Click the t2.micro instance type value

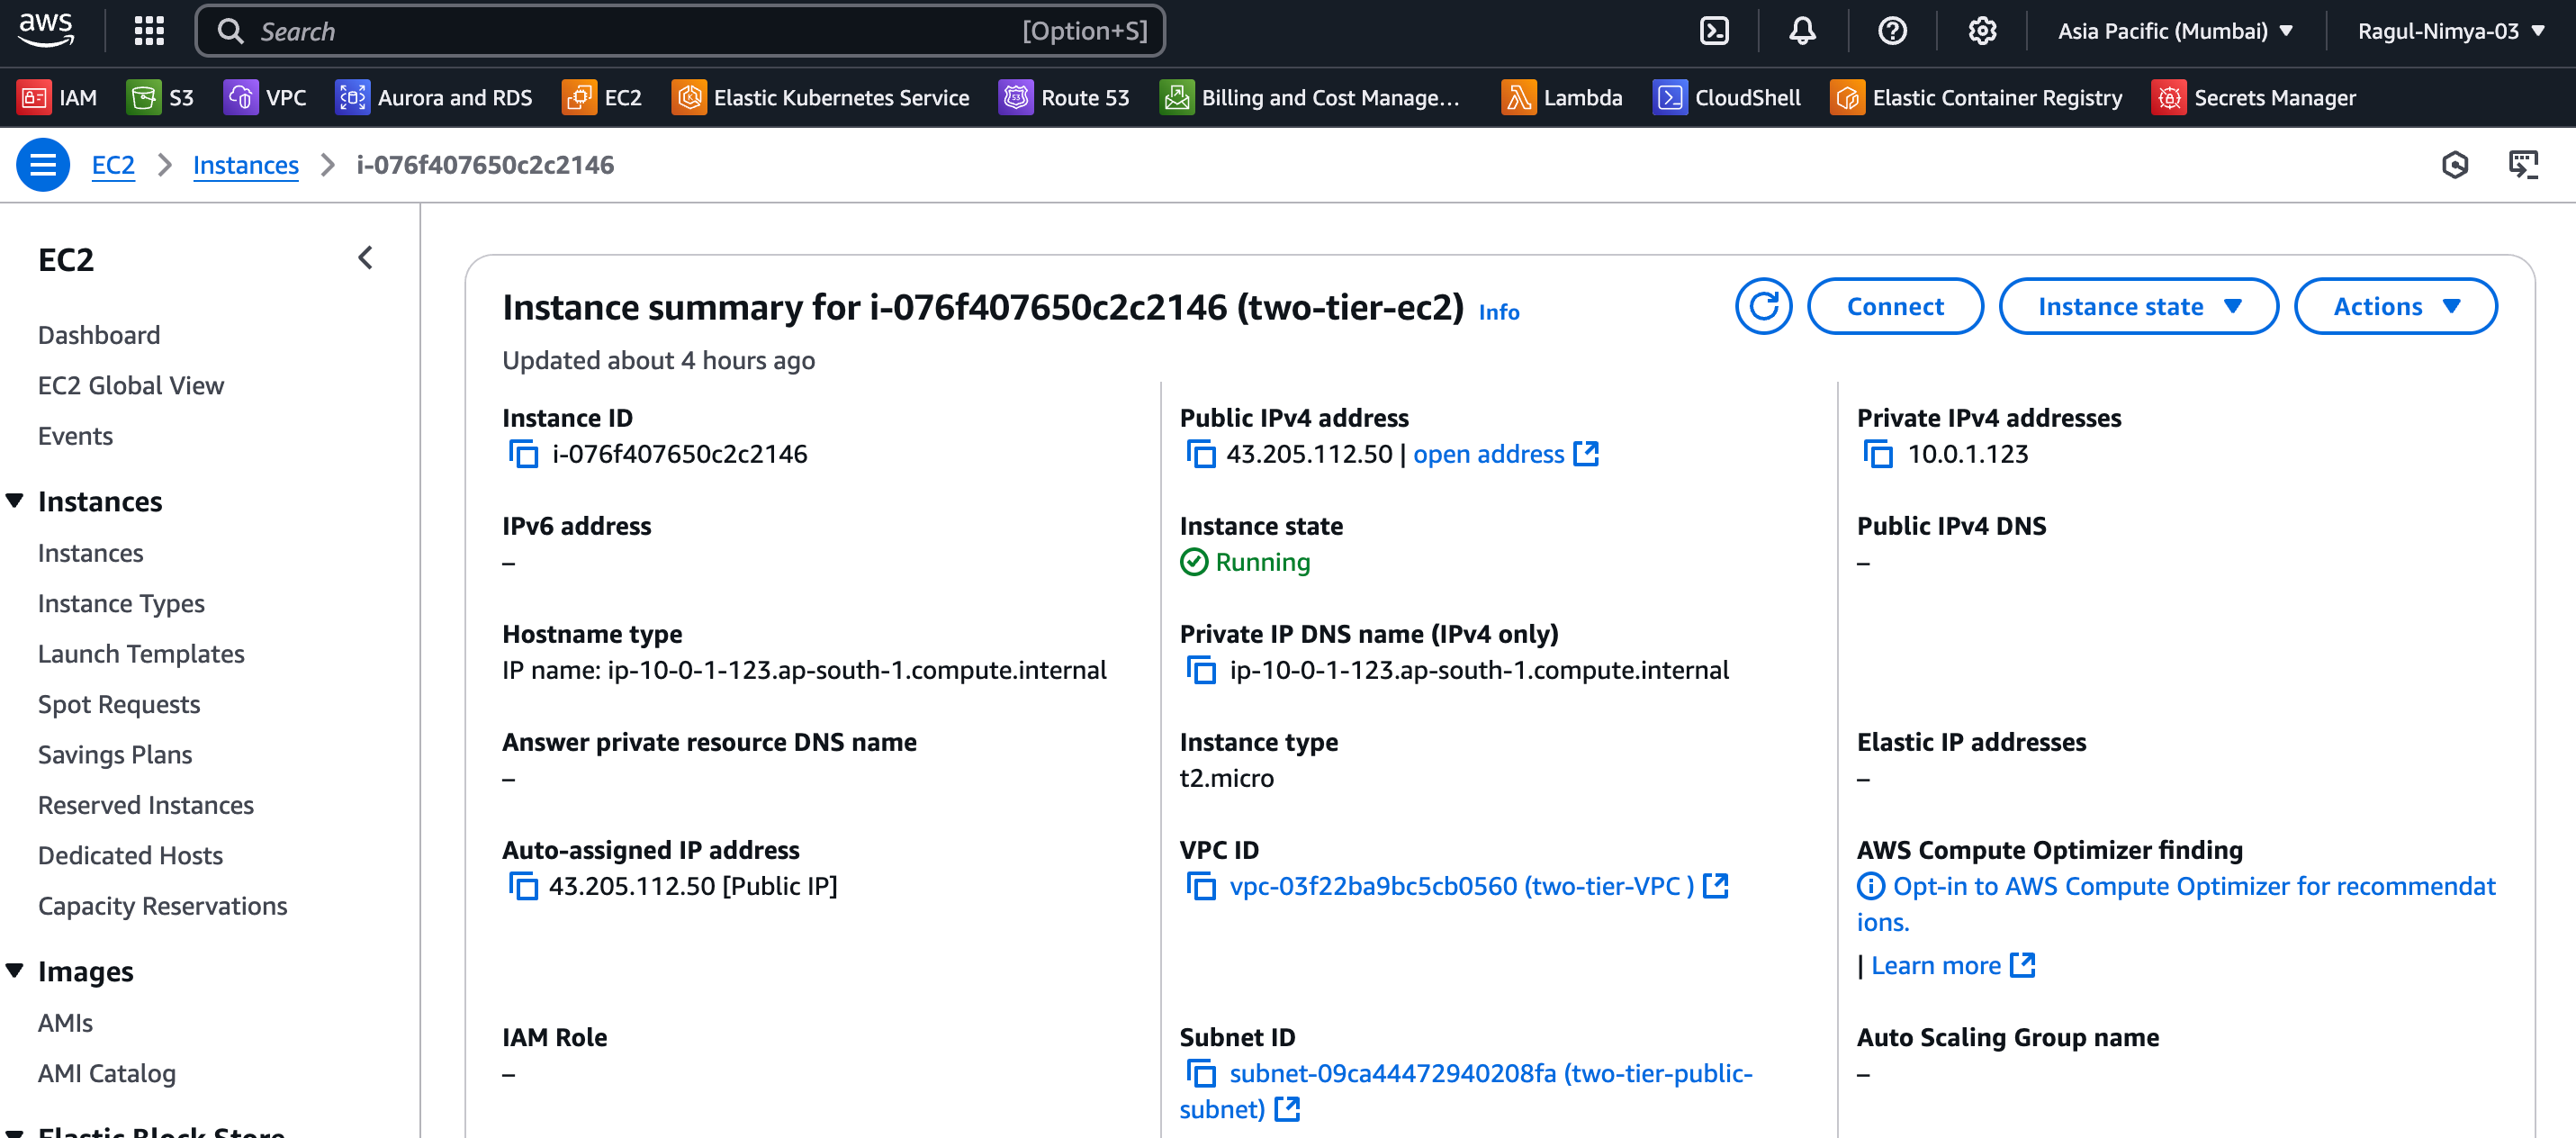(x=1227, y=778)
